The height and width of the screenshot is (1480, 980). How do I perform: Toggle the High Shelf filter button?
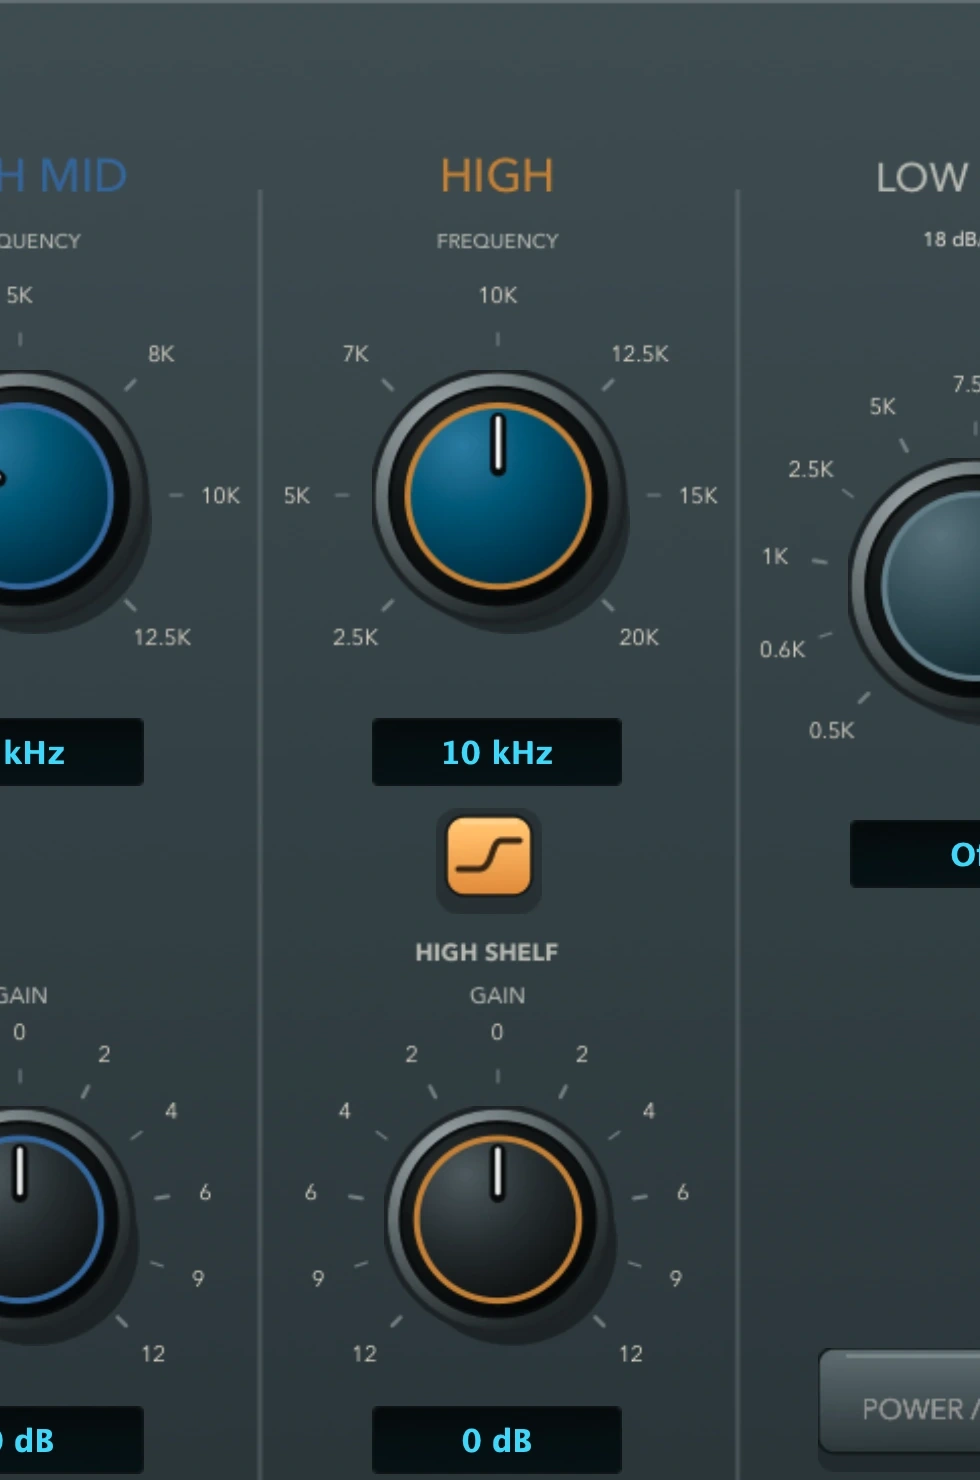489,857
